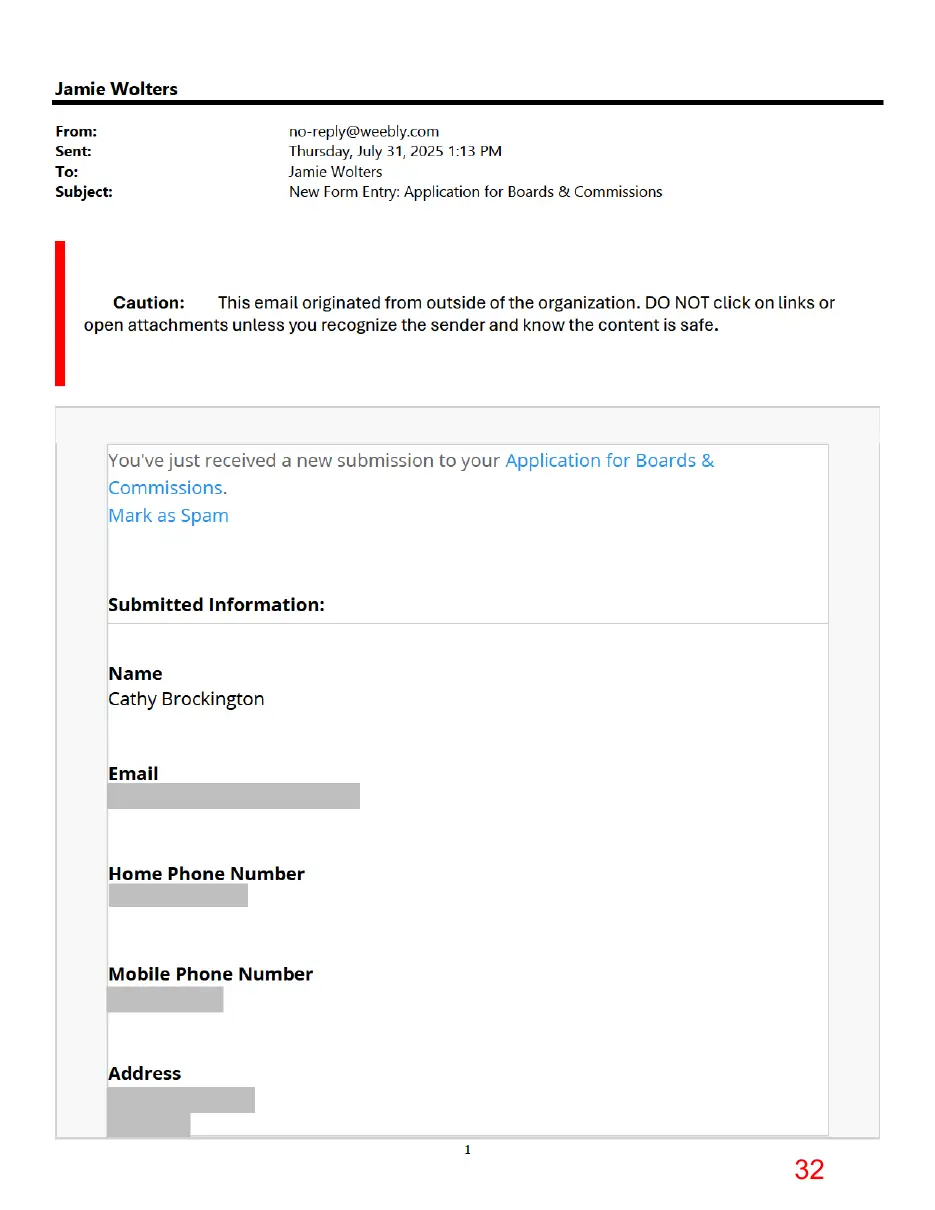Screen dimensions: 935x1210
Task: Click the bold Caution: word
Action: [149, 302]
